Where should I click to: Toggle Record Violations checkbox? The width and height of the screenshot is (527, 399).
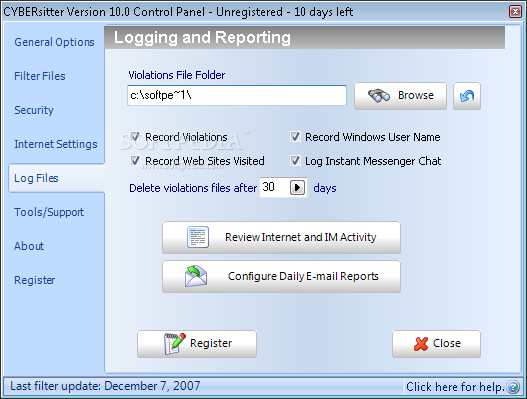(x=135, y=137)
